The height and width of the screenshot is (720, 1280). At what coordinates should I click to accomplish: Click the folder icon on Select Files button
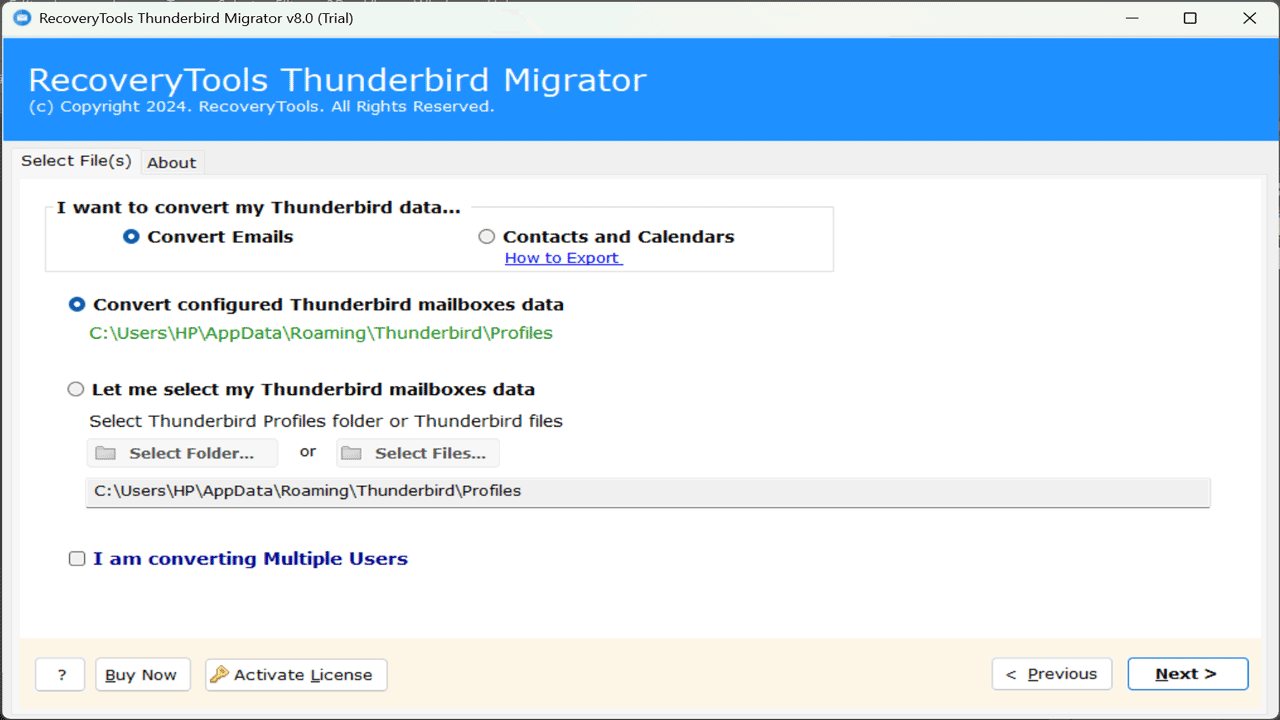tap(350, 454)
